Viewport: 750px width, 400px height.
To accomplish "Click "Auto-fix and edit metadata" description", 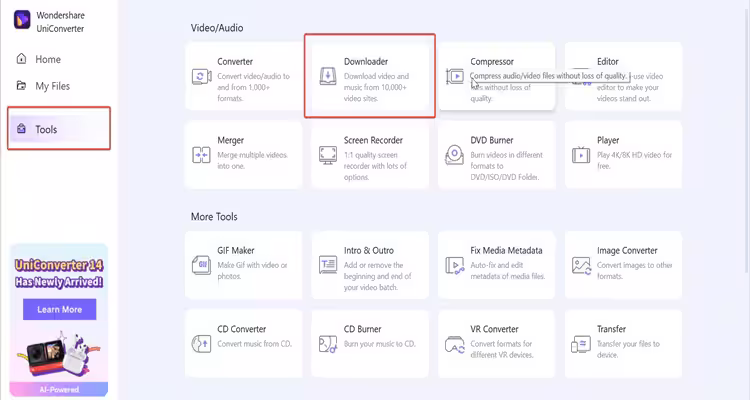I will (x=507, y=270).
